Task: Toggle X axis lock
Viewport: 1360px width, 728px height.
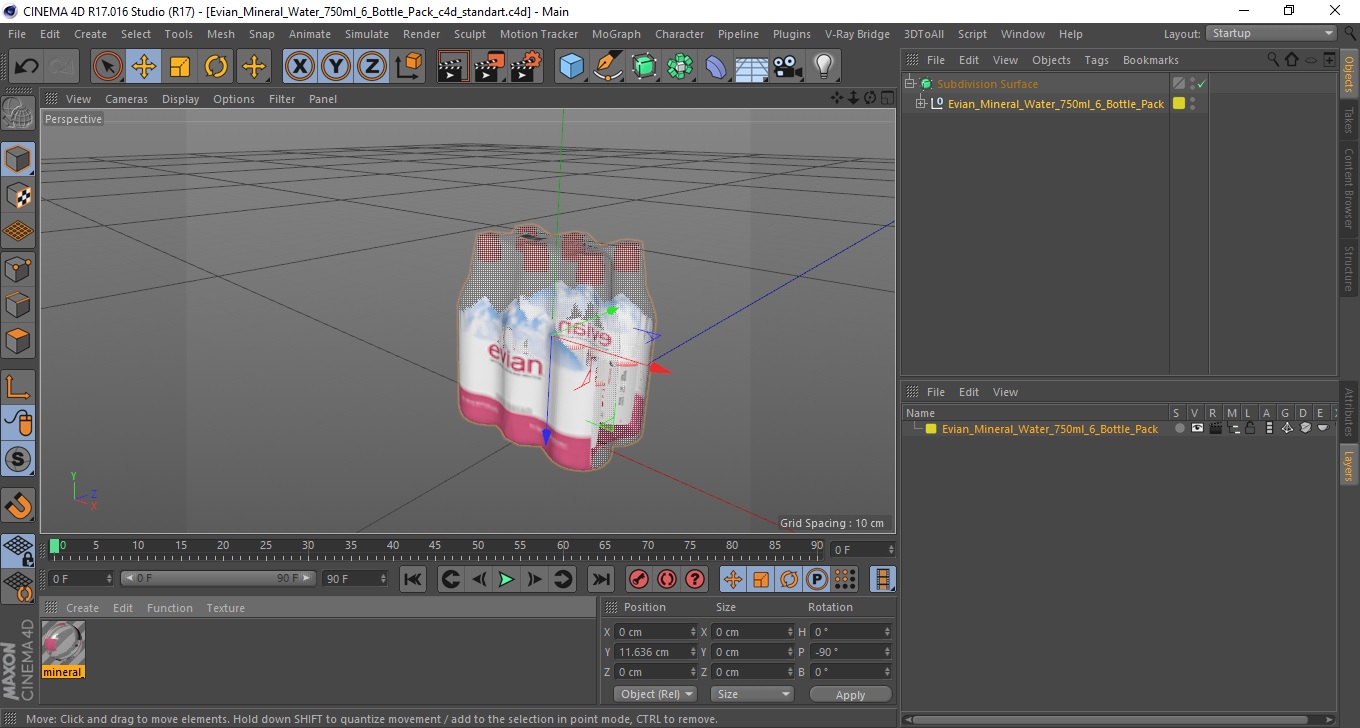Action: tap(299, 67)
